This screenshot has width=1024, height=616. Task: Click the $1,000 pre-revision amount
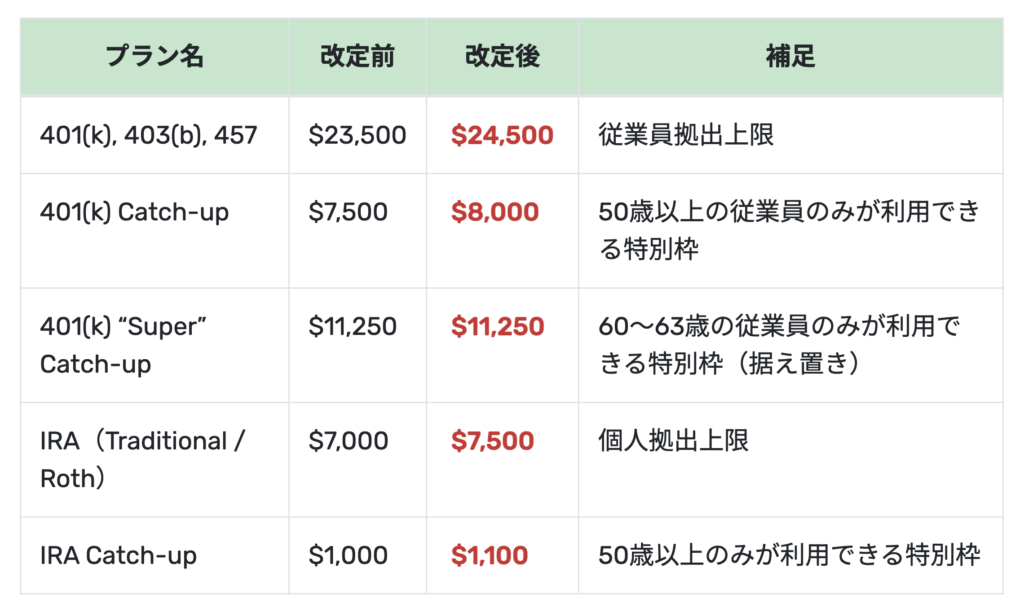(x=347, y=555)
